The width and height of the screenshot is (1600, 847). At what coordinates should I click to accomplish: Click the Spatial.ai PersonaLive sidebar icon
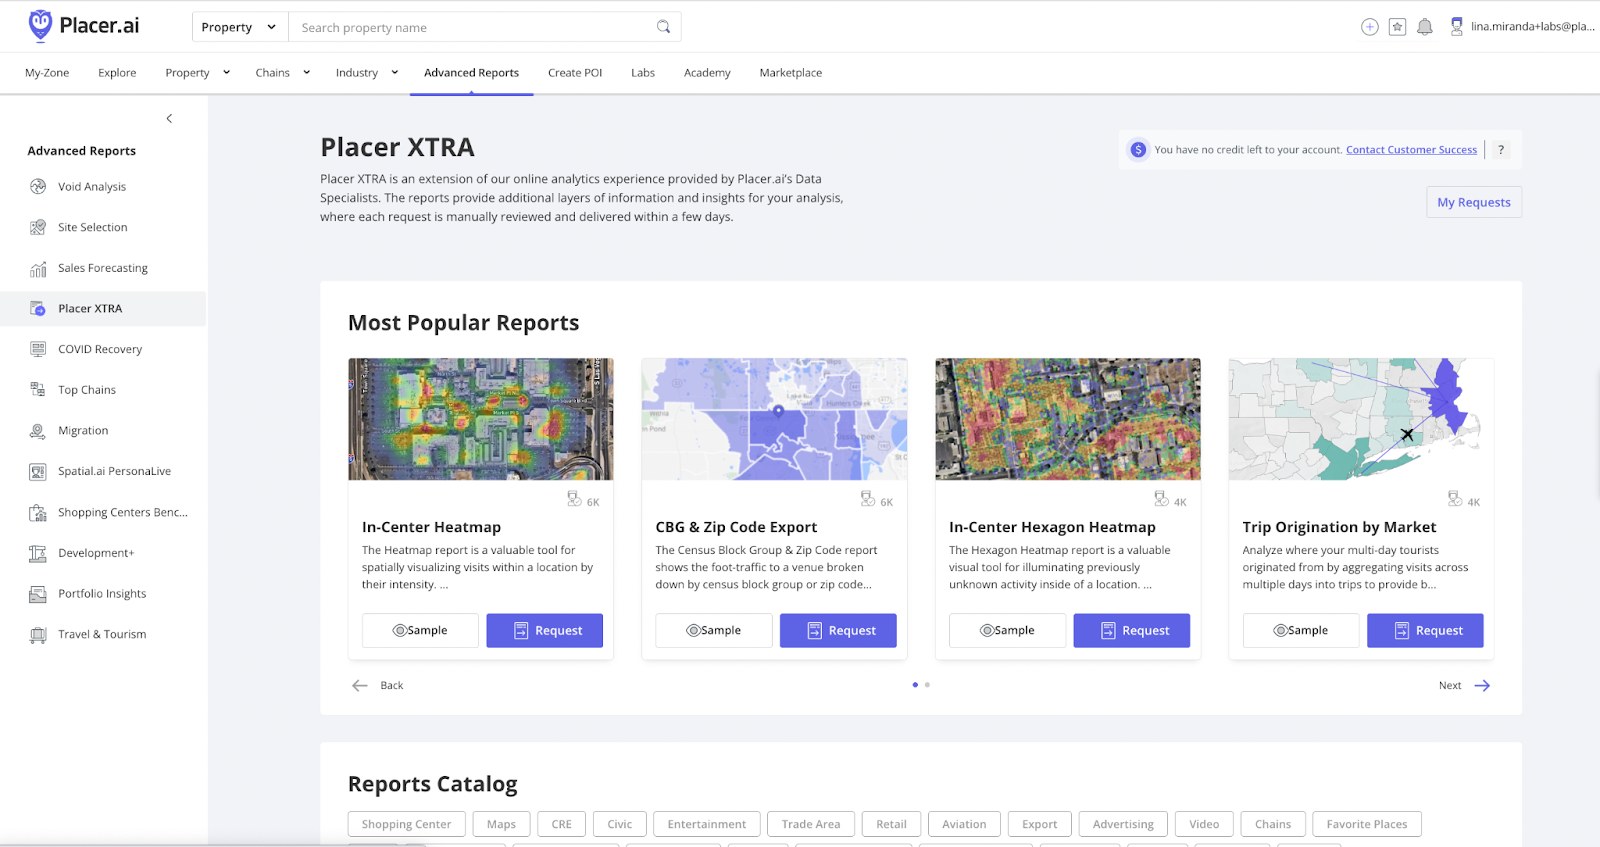coord(38,471)
